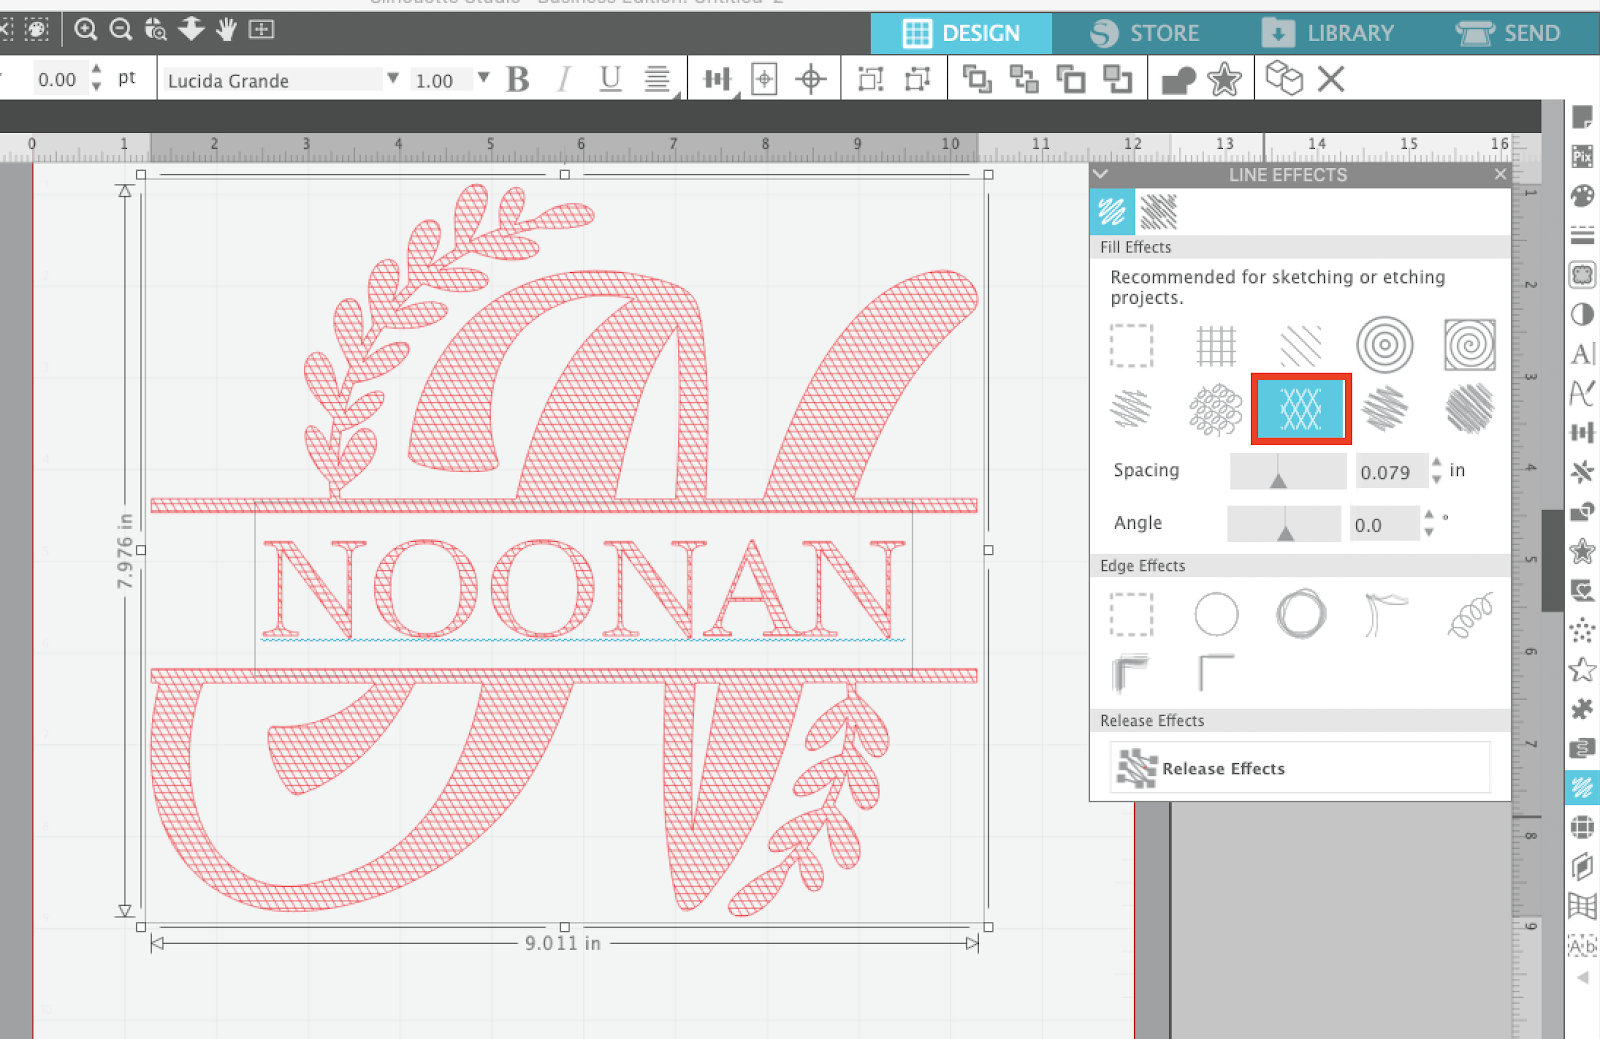Select the highlighted diamond crosshatch fill effect
The height and width of the screenshot is (1039, 1600).
(1301, 409)
